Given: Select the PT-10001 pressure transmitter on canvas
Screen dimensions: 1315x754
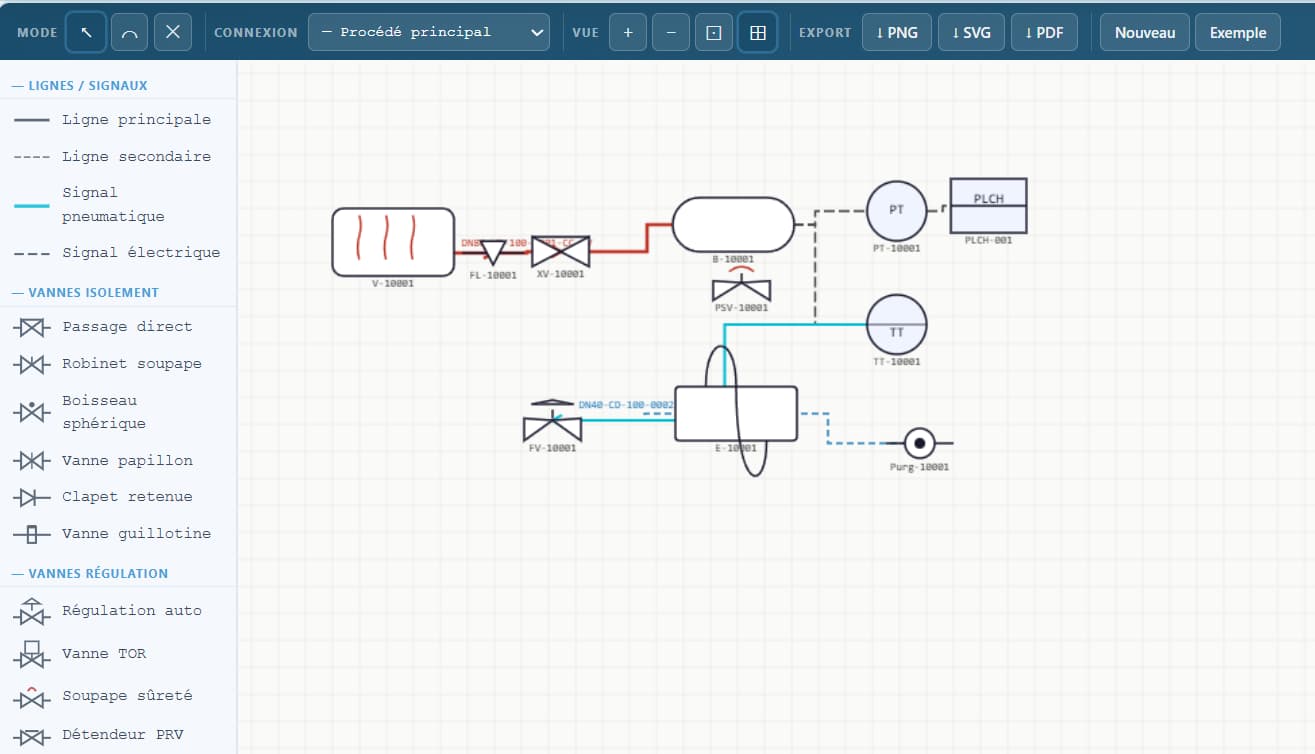Looking at the screenshot, I should [896, 211].
